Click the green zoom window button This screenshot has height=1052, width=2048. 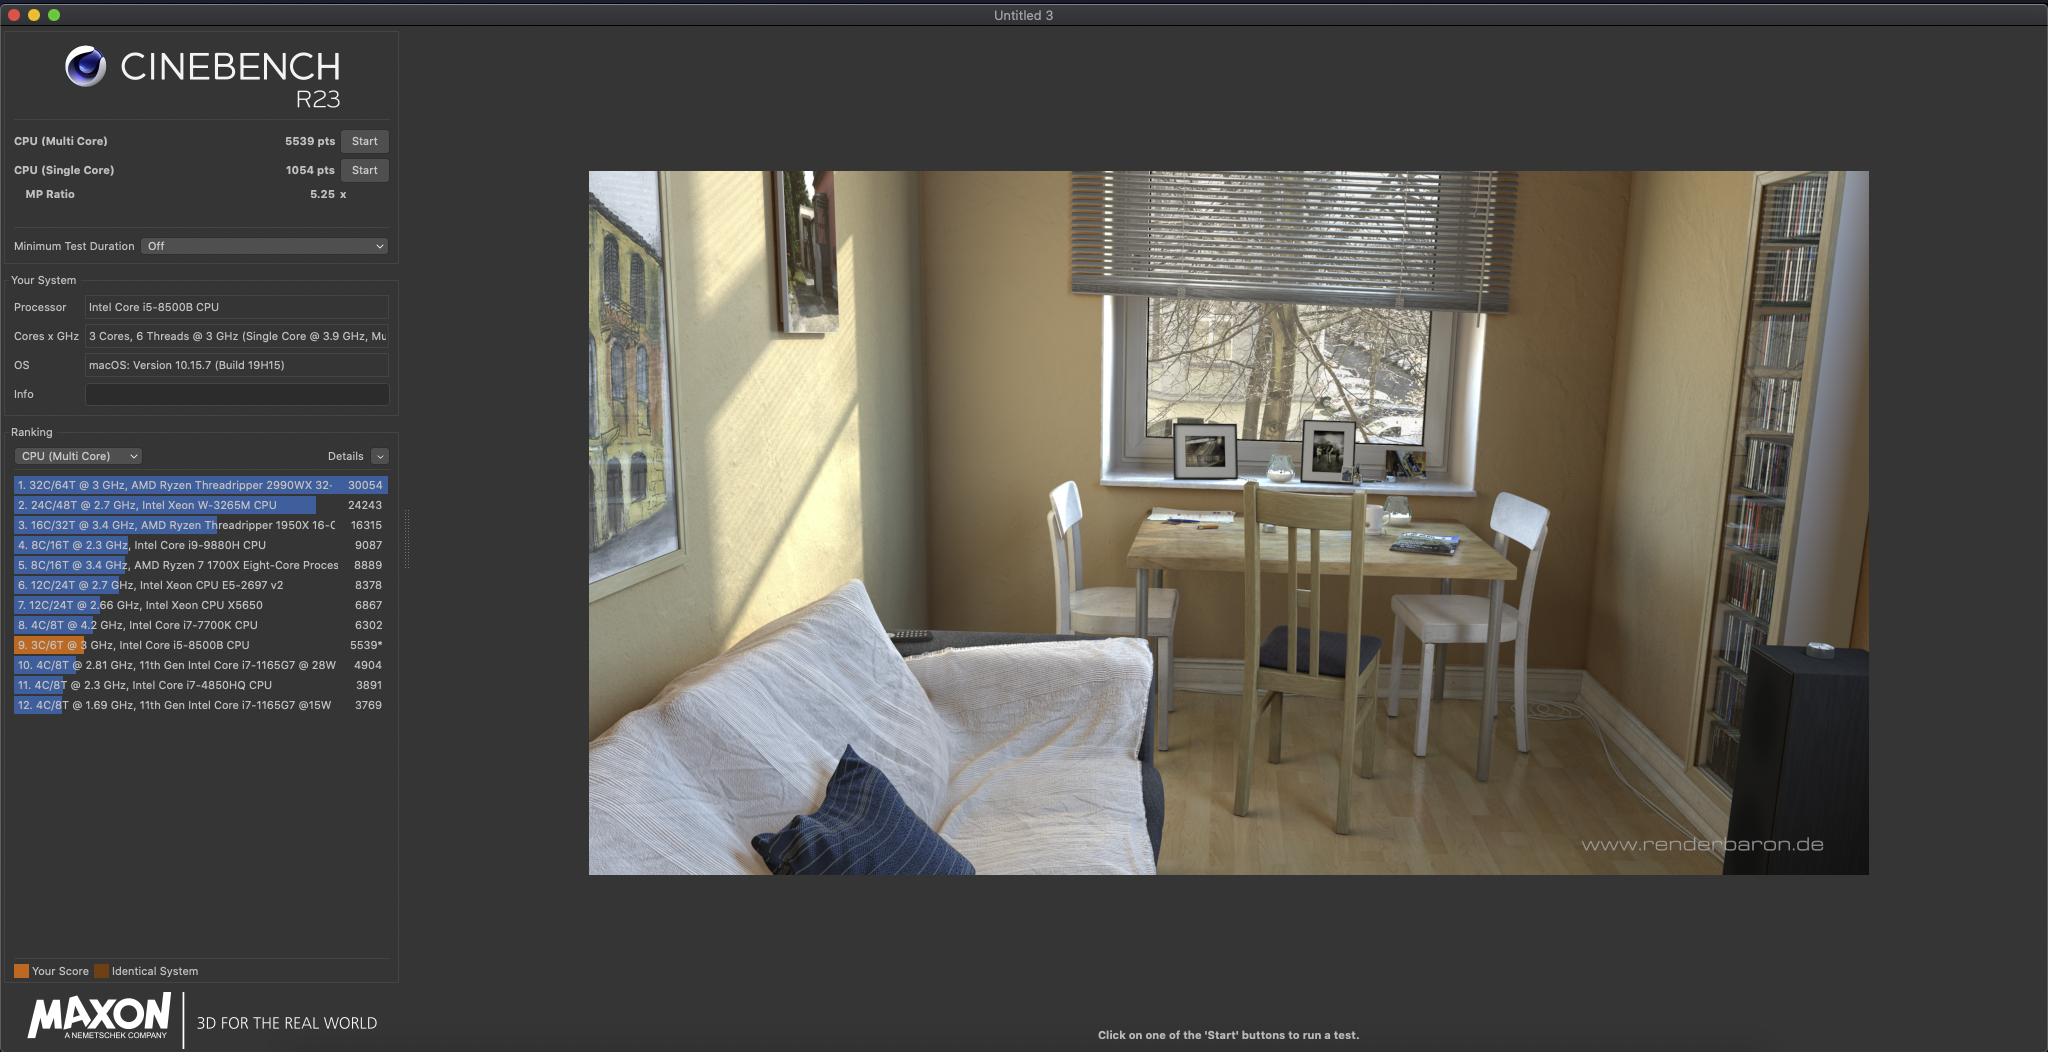[x=54, y=15]
